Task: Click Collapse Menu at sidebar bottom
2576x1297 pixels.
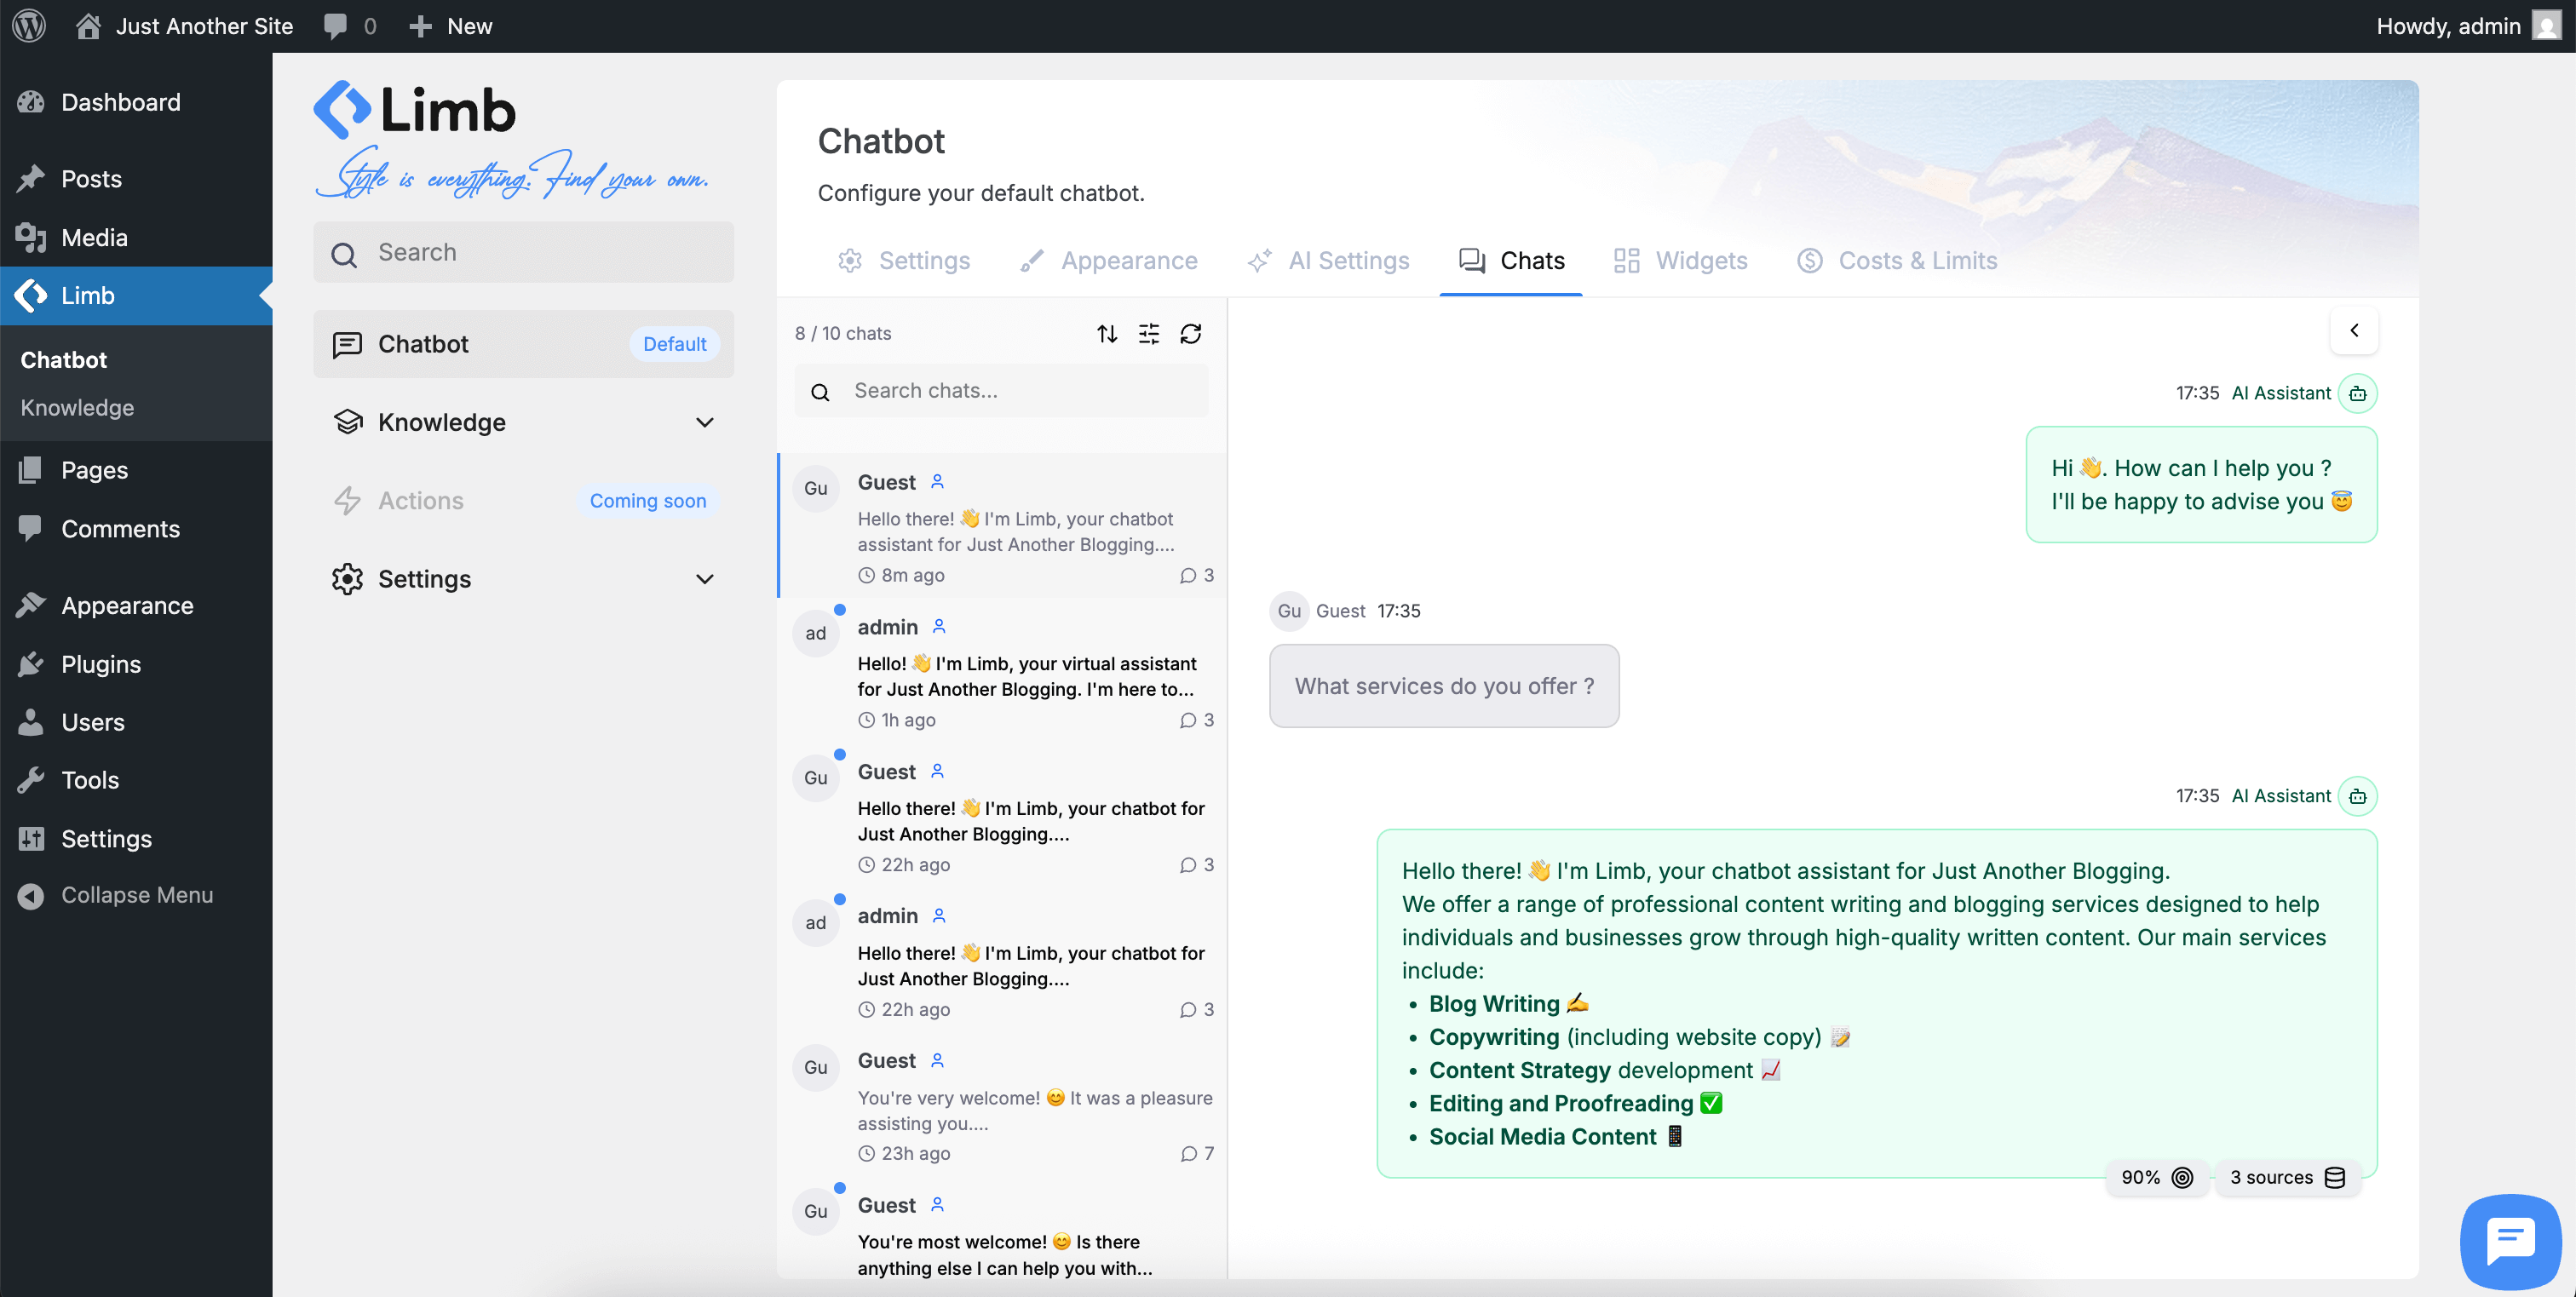Action: (x=137, y=895)
